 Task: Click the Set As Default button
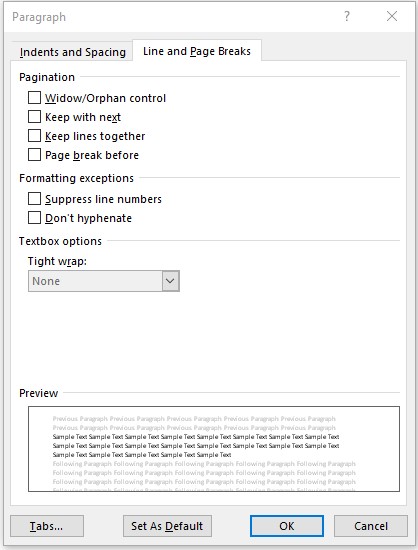point(167,526)
